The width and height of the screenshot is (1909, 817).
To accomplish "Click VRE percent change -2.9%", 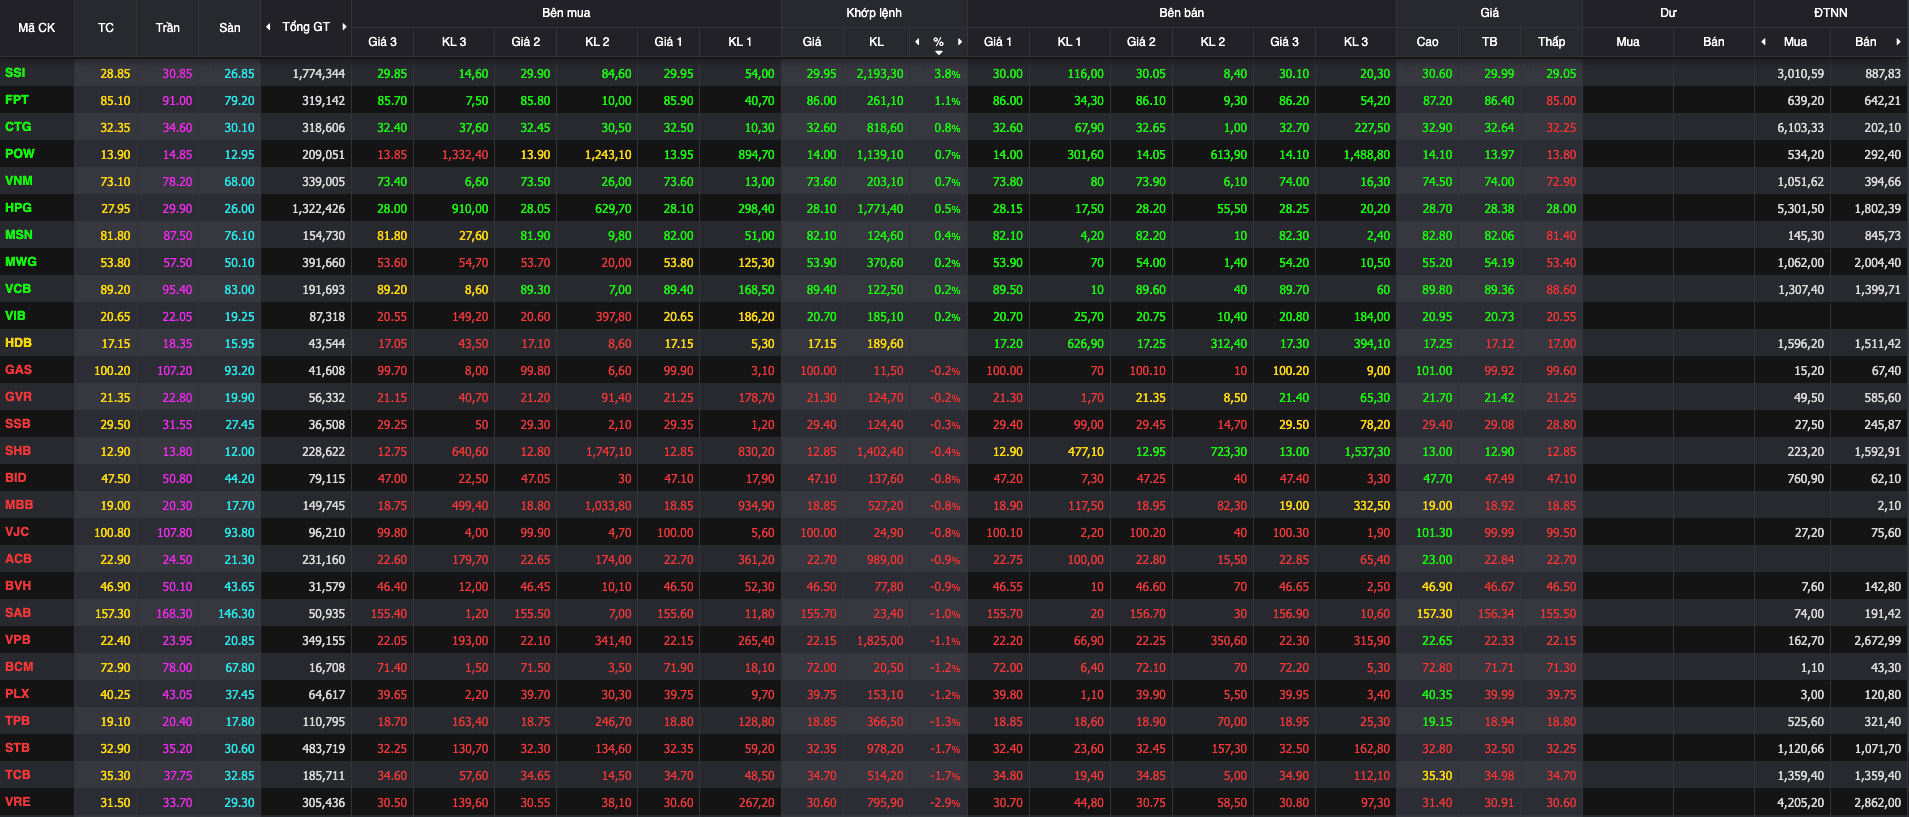I will (x=945, y=803).
